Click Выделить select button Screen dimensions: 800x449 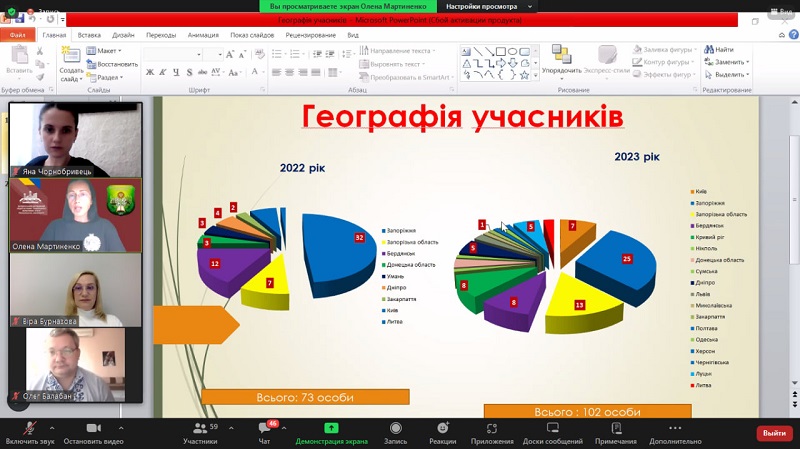(x=727, y=74)
